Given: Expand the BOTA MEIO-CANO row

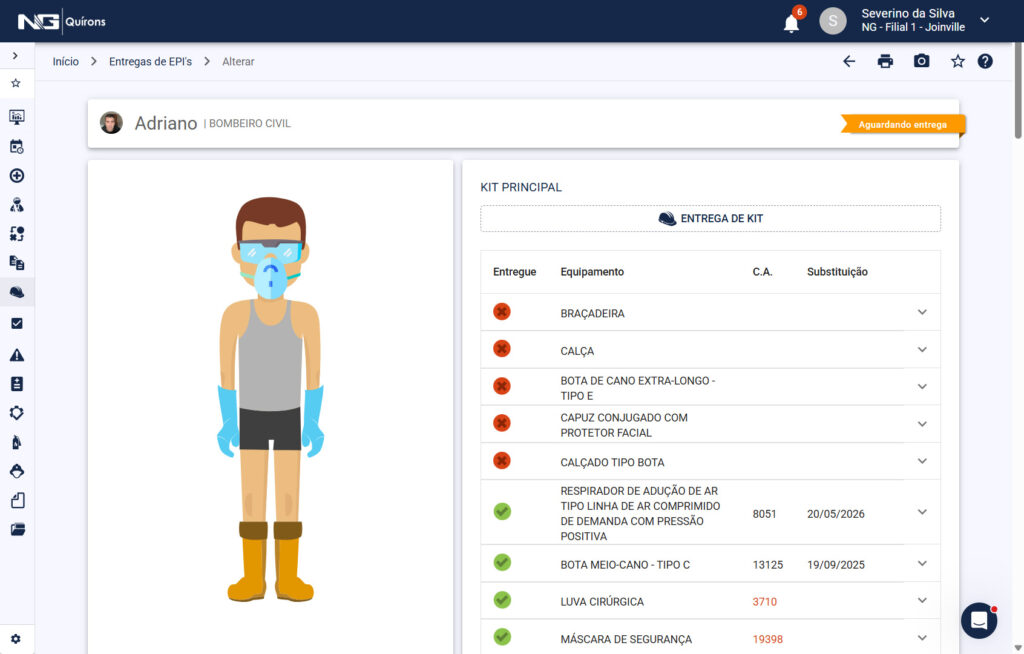Looking at the screenshot, I should point(921,563).
